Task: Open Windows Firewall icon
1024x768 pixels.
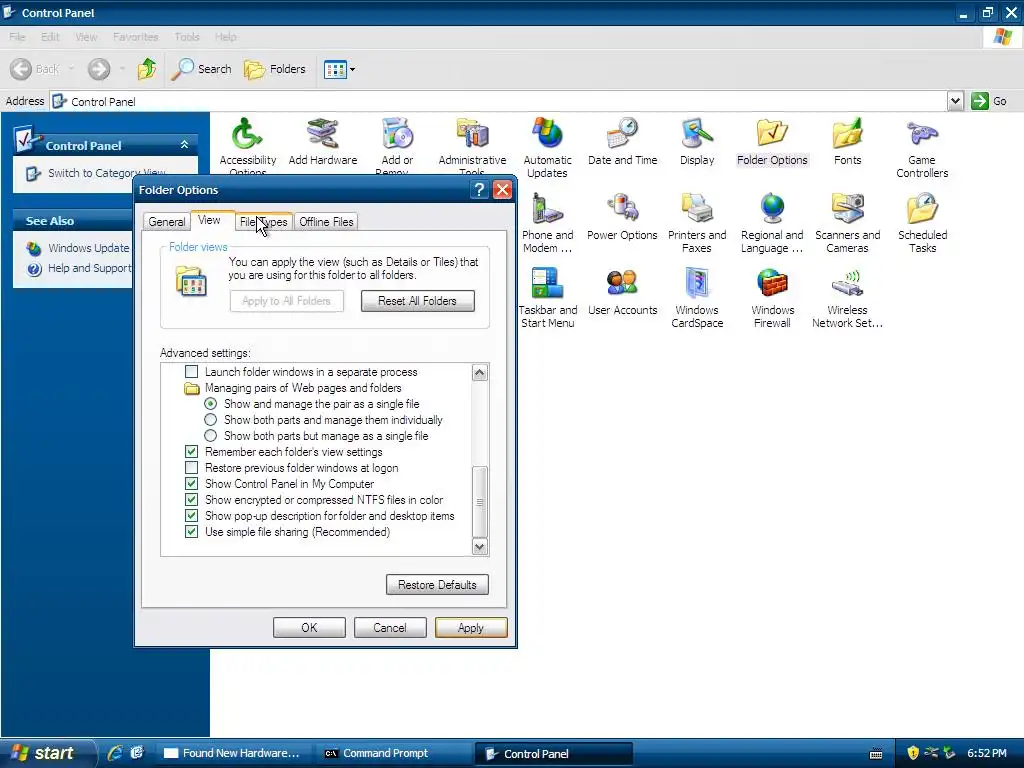Action: coord(772,285)
